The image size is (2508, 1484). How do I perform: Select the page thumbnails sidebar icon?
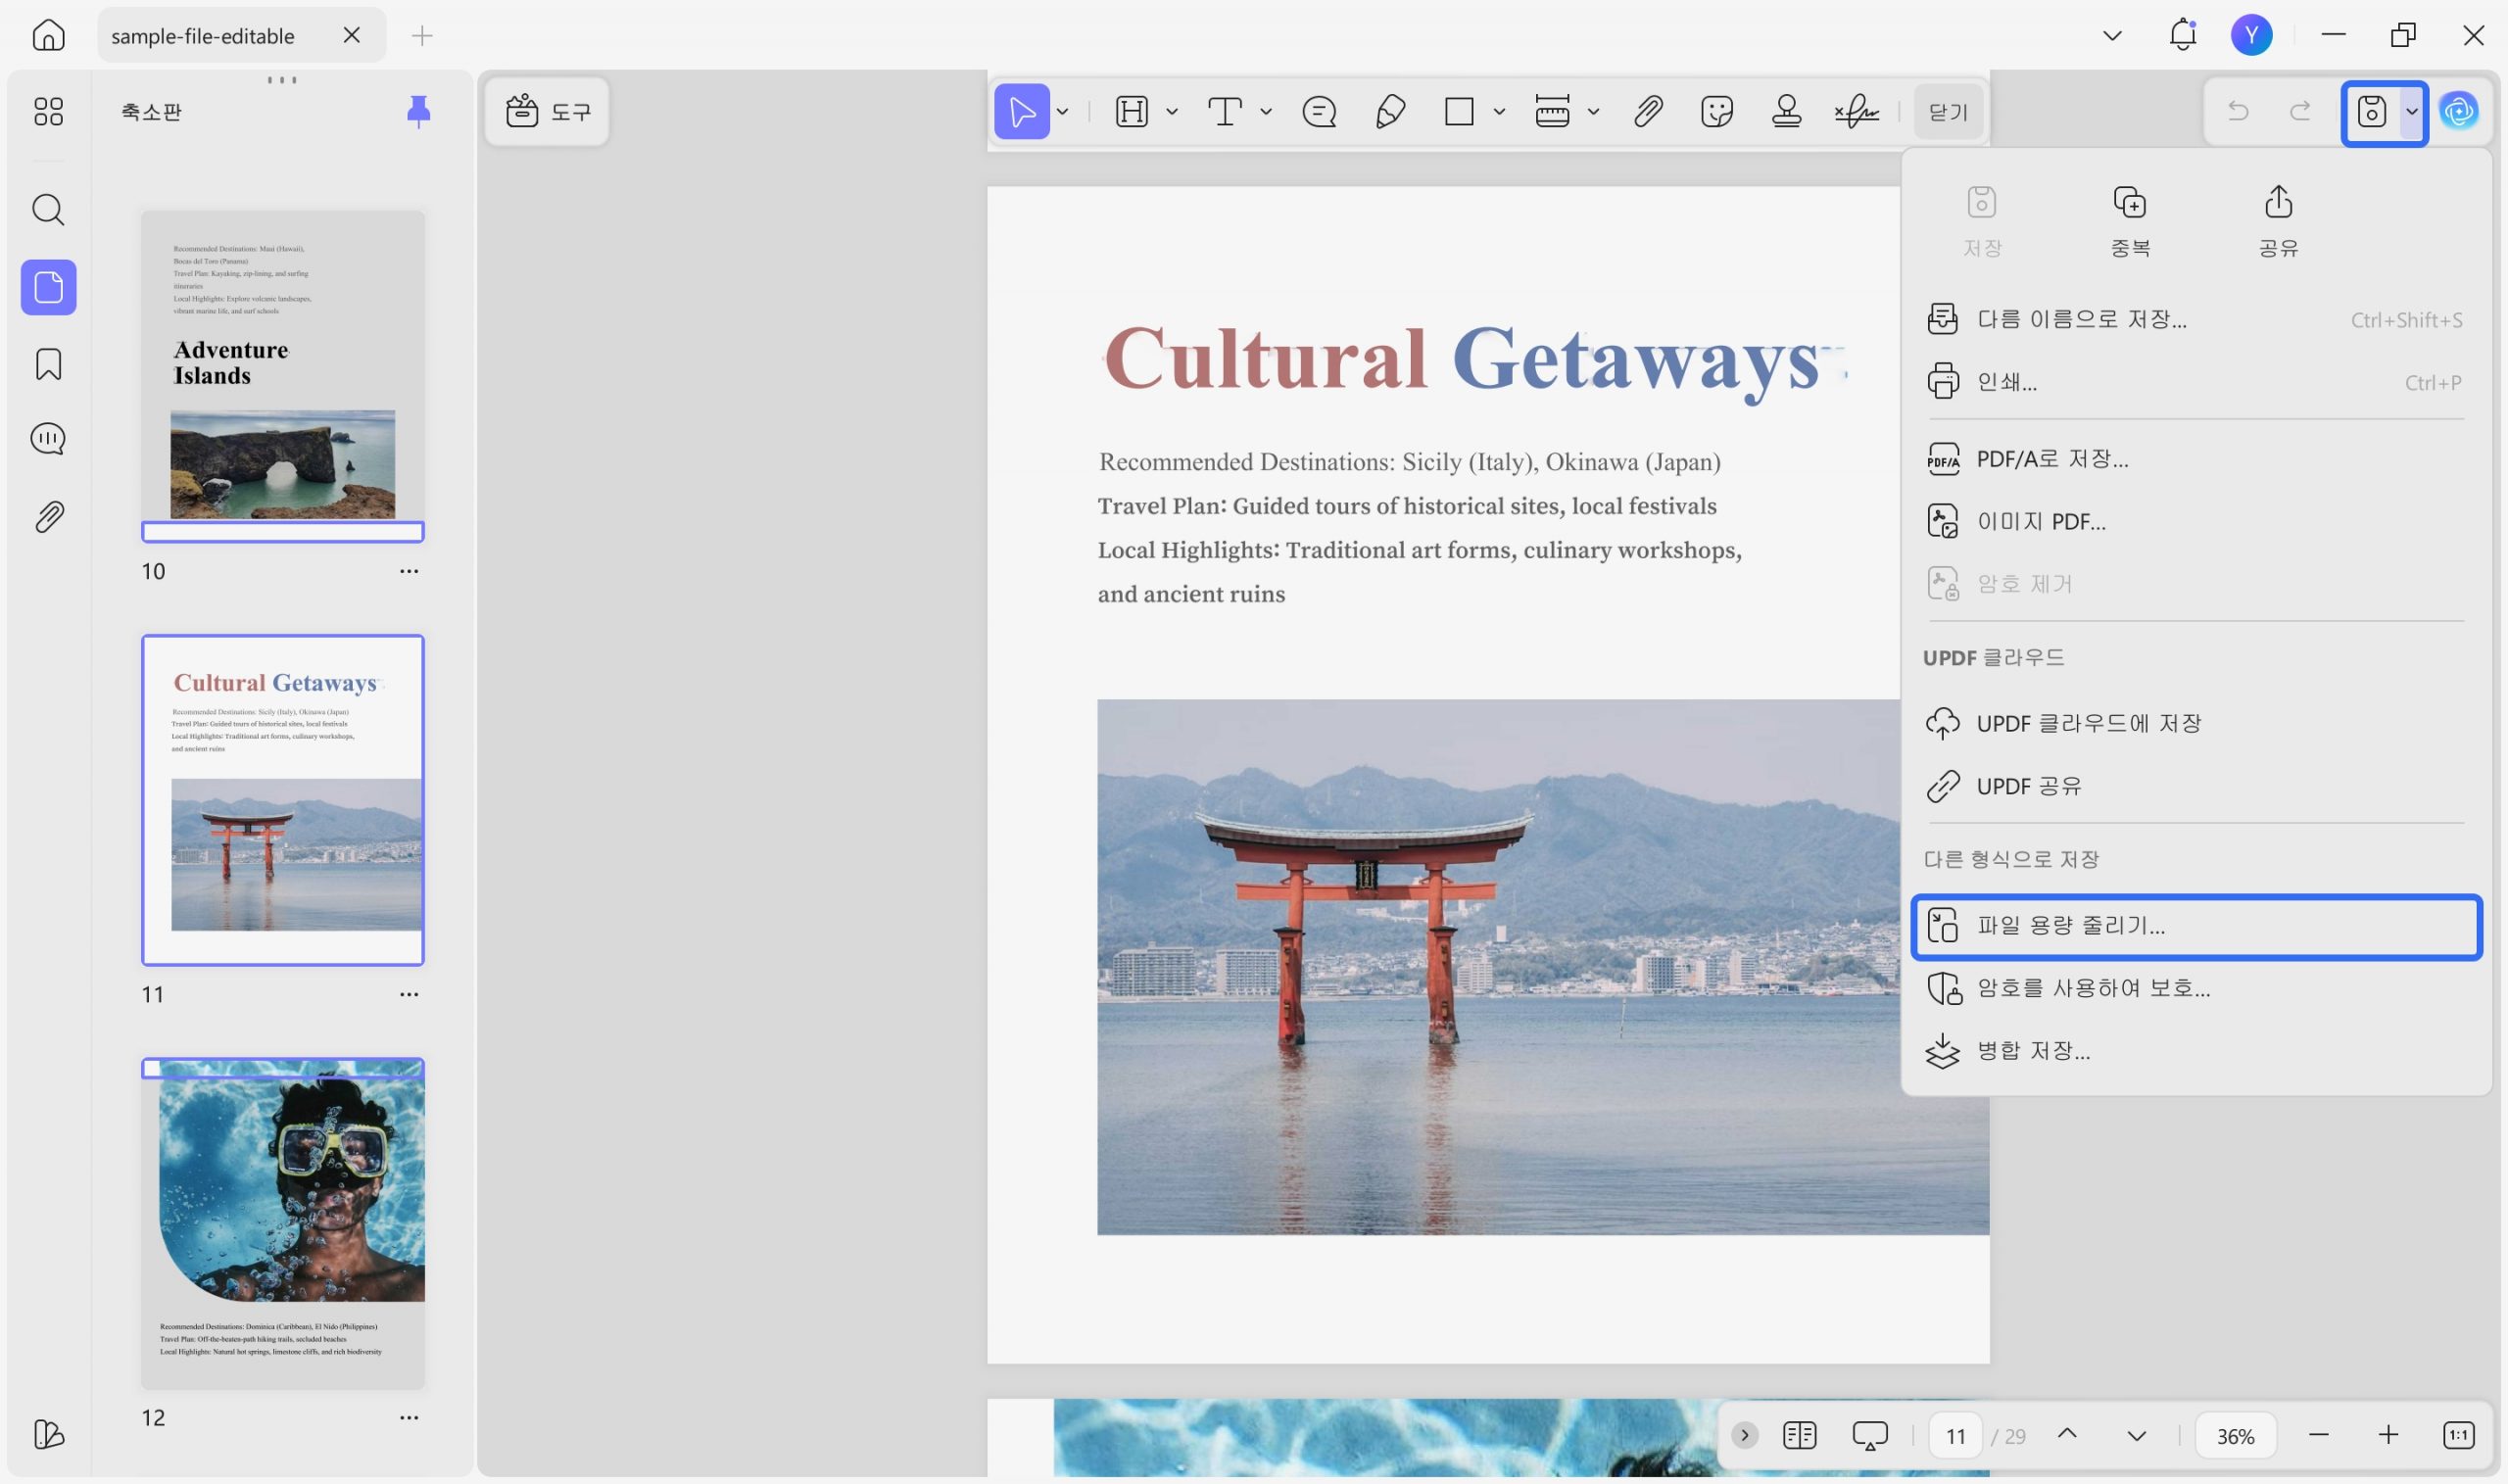tap(48, 288)
